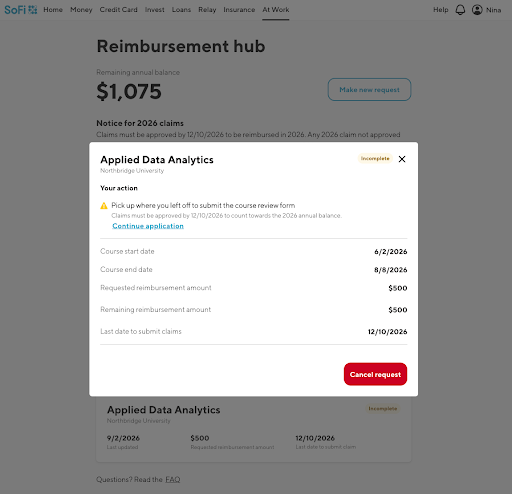Click the SoFi logo

[x=21, y=10]
